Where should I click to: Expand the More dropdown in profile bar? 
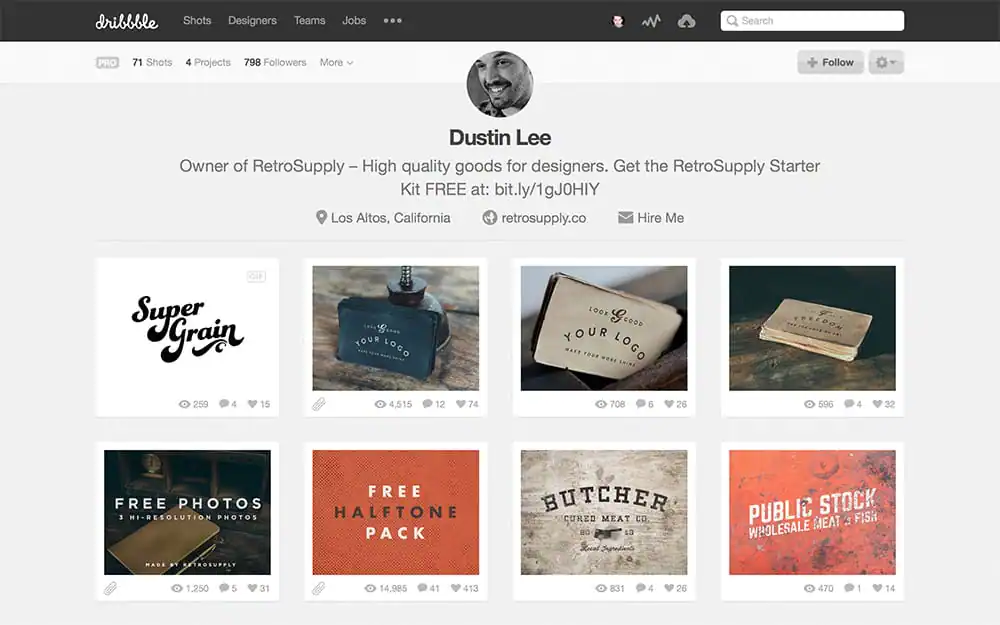pyautogui.click(x=336, y=62)
